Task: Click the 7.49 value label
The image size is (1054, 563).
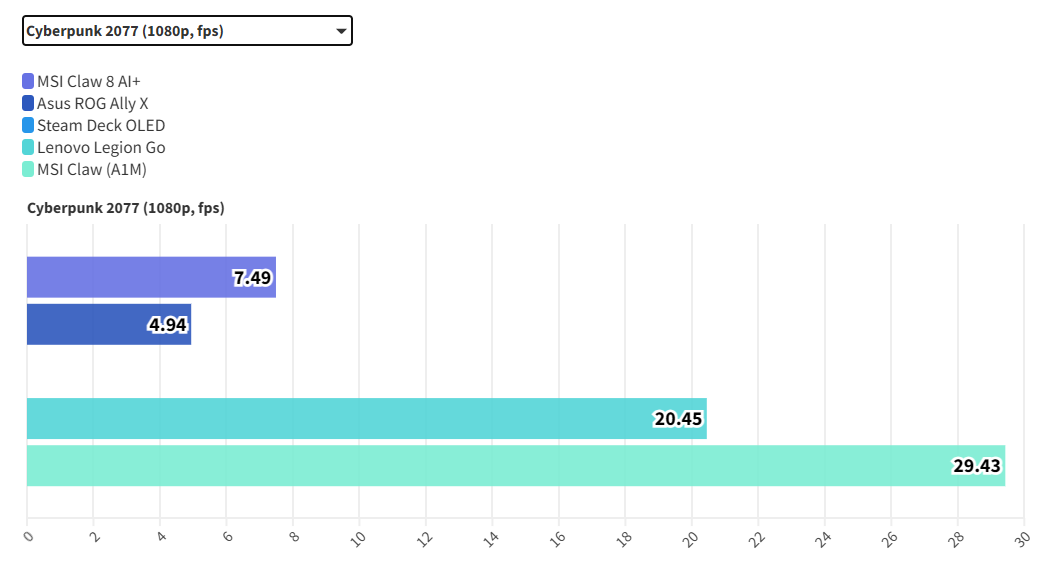Action: (x=253, y=278)
